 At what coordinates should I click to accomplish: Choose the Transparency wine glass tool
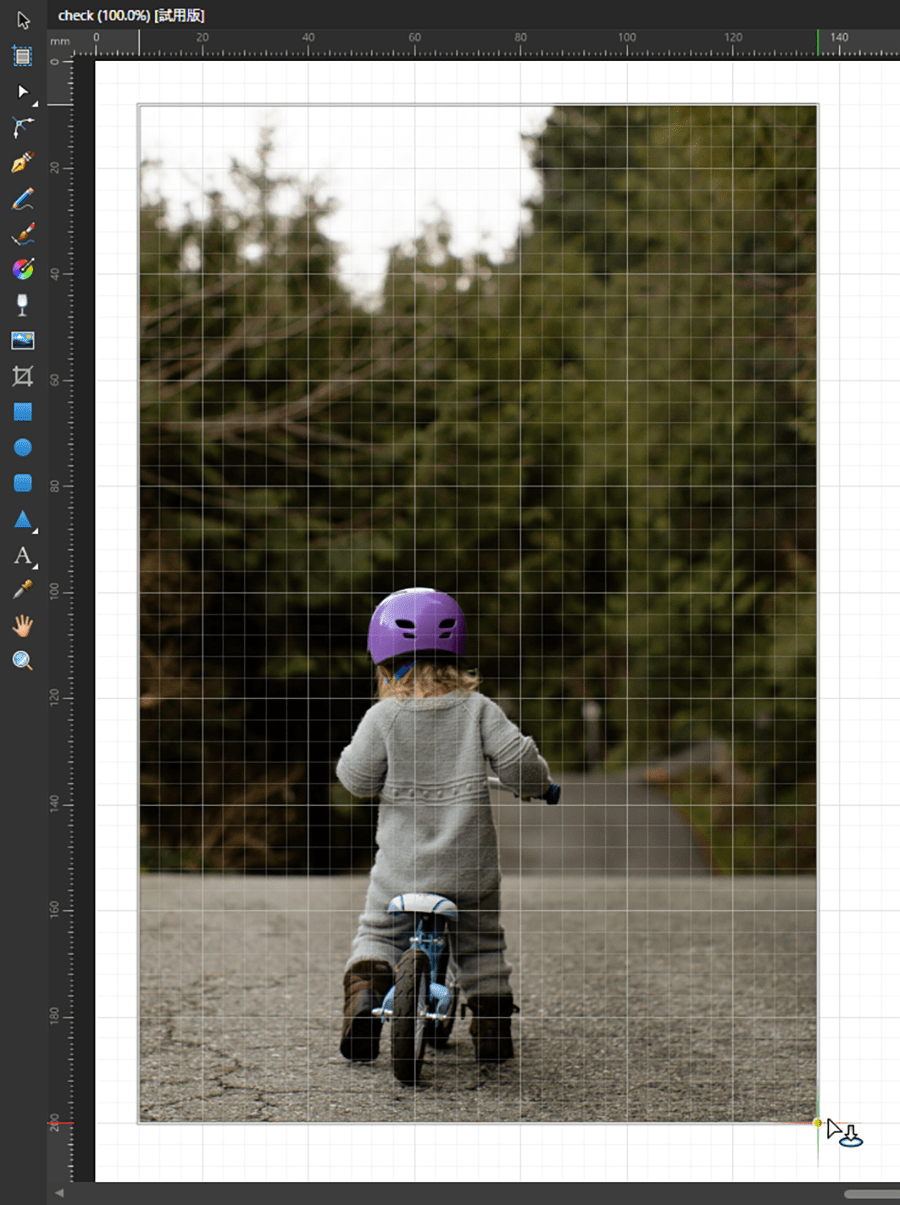coord(23,305)
